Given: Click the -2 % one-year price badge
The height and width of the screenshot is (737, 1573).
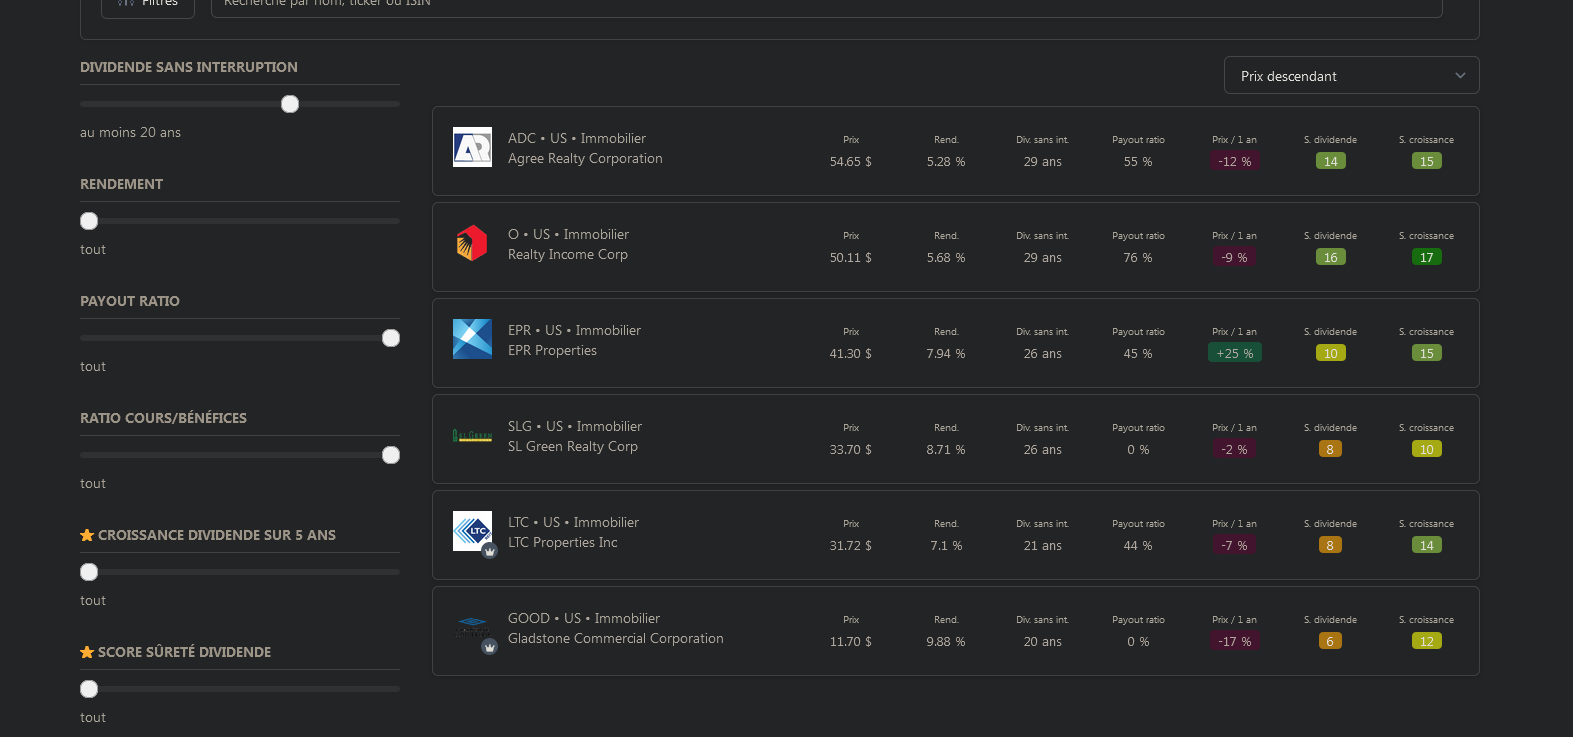Looking at the screenshot, I should 1235,449.
